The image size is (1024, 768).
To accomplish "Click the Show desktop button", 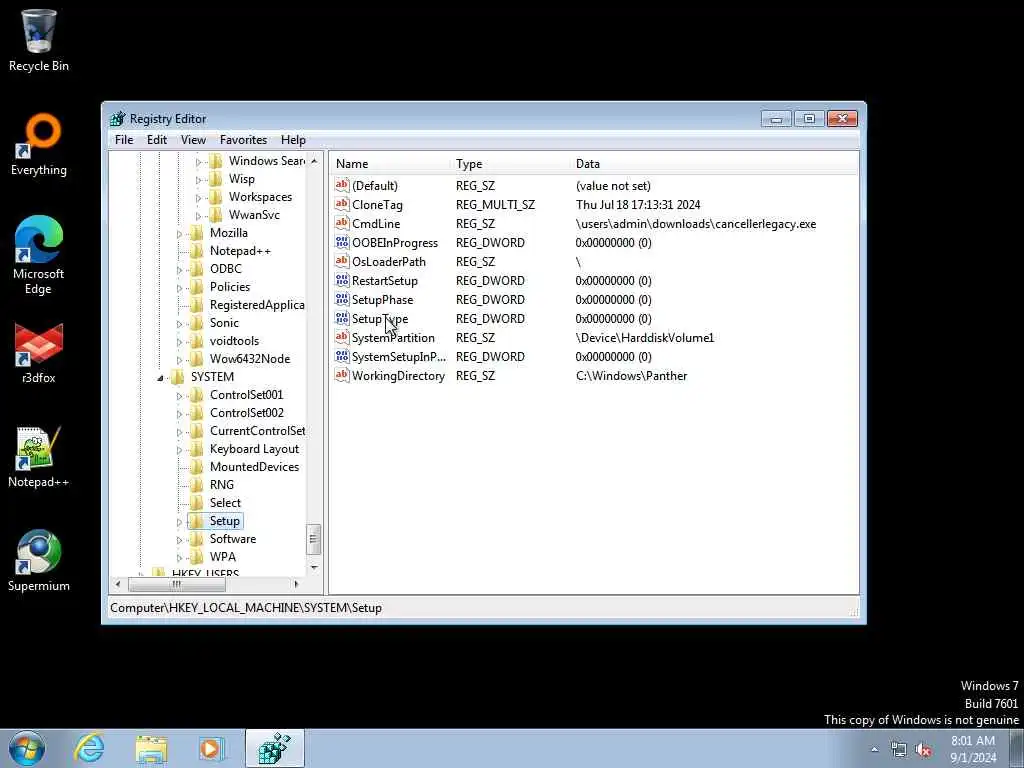I will [x=1017, y=749].
